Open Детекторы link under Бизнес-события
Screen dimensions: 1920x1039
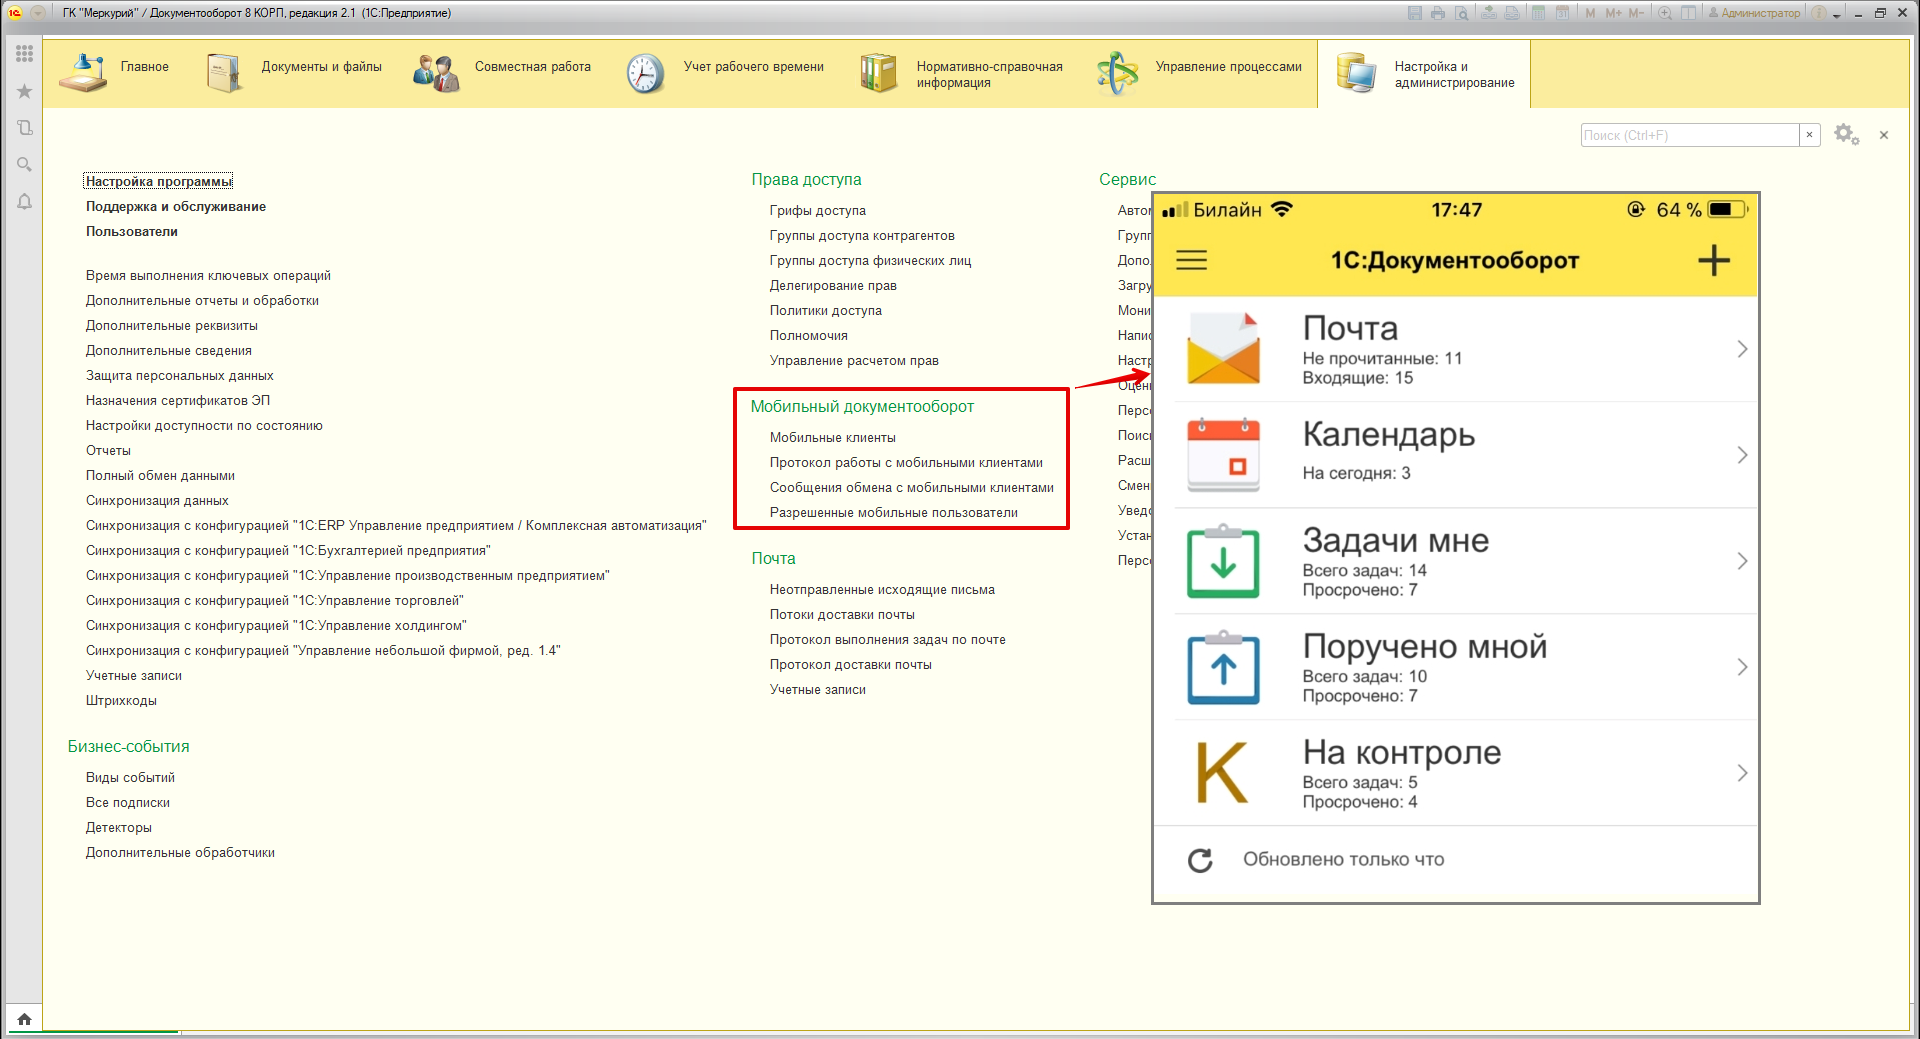point(119,827)
